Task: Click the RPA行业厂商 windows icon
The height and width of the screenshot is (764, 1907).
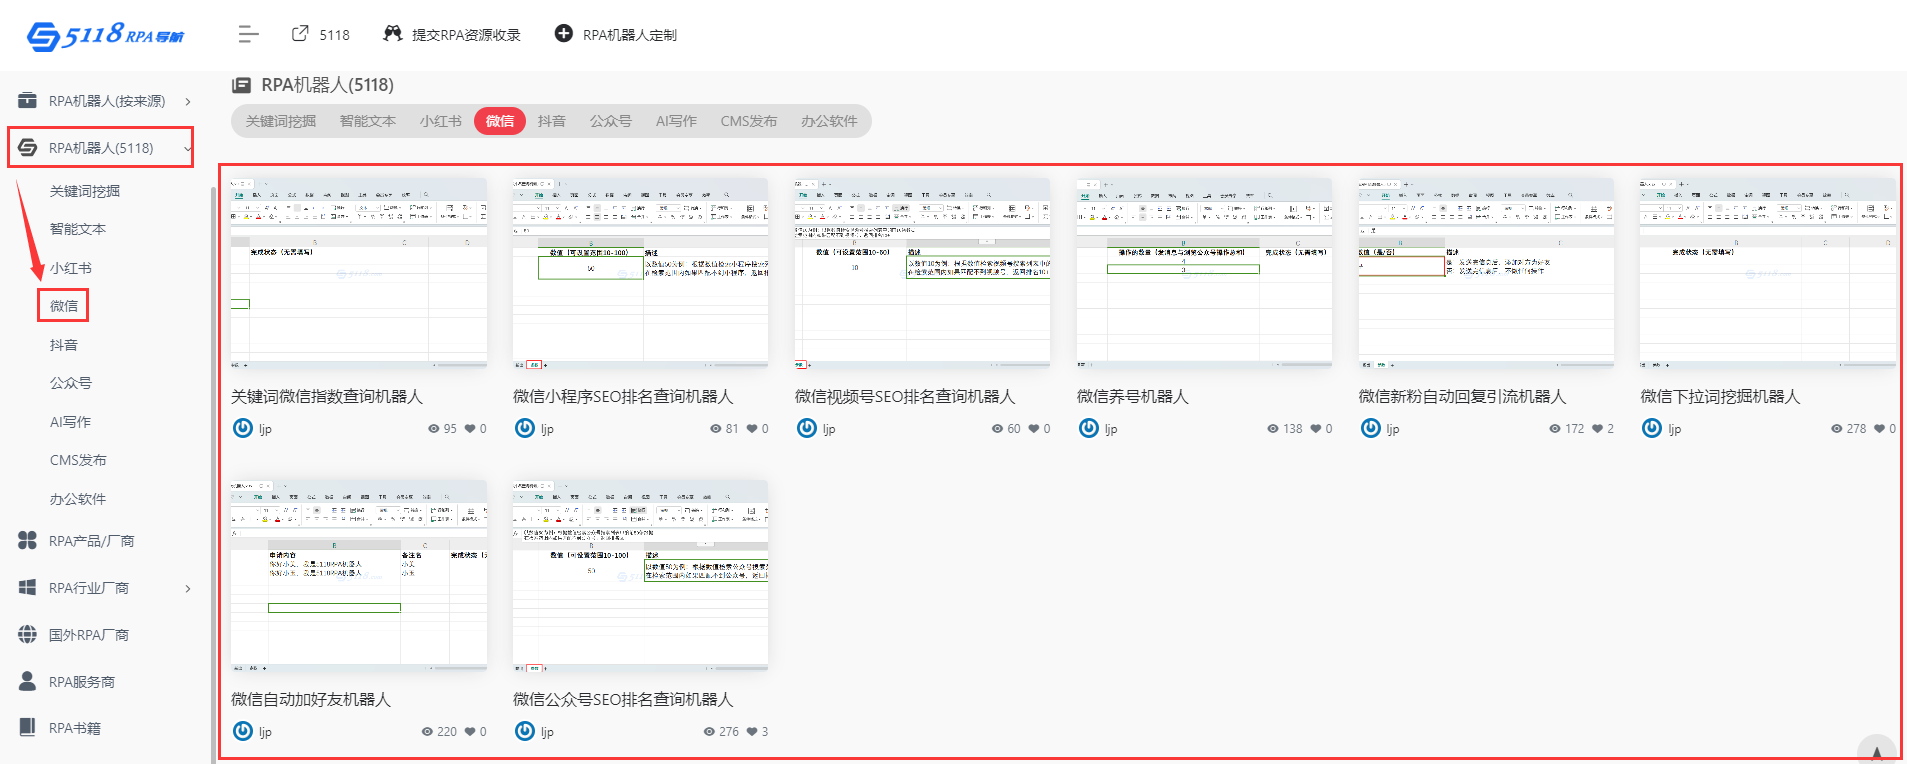Action: (x=28, y=587)
